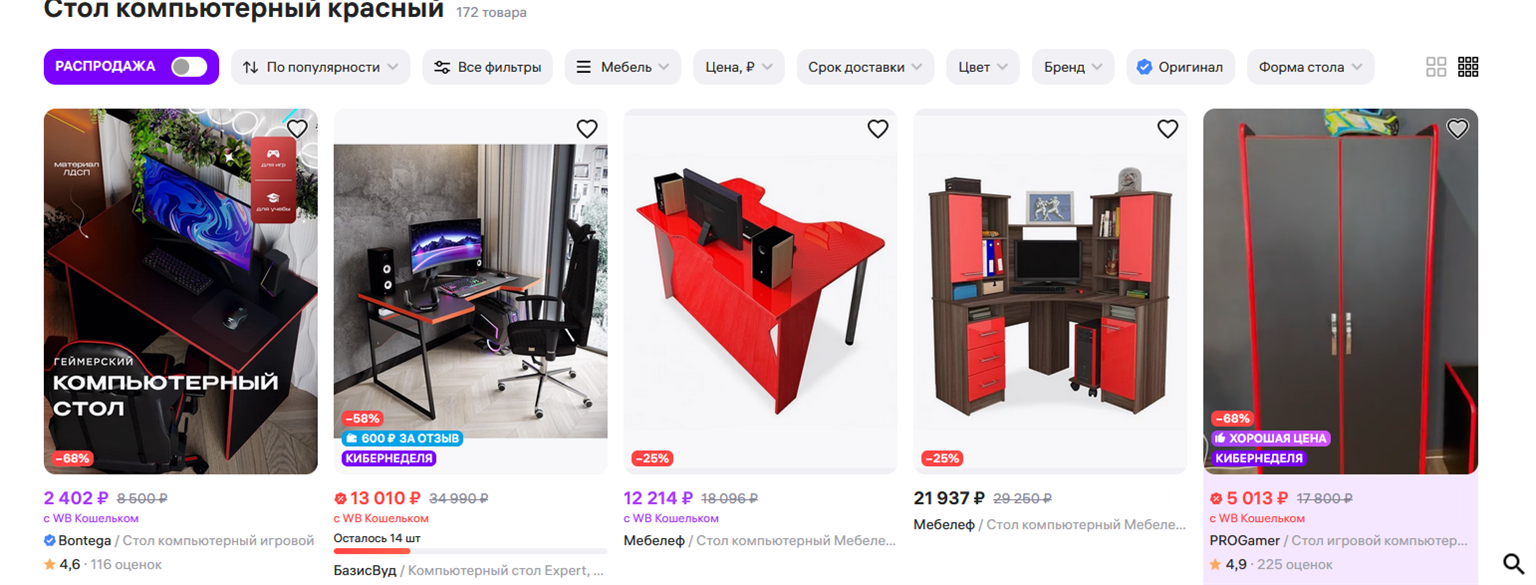1536x585 pixels.
Task: Toggle the Распродажа sale switch
Action: (189, 67)
